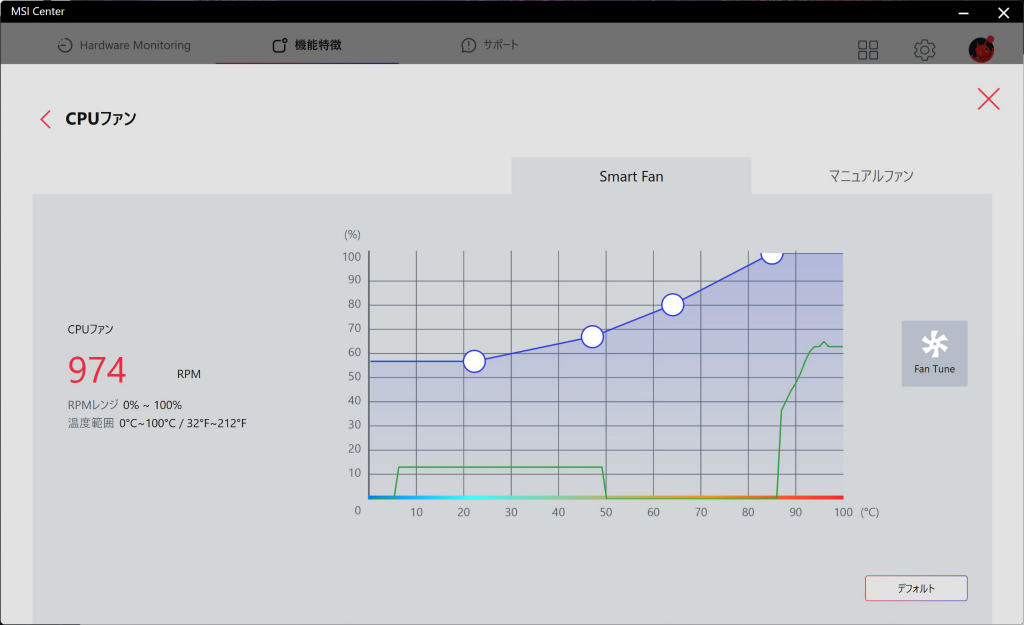Click the 温度範囲 0°C~100°C text
Viewport: 1024px width, 625px height.
[x=157, y=423]
